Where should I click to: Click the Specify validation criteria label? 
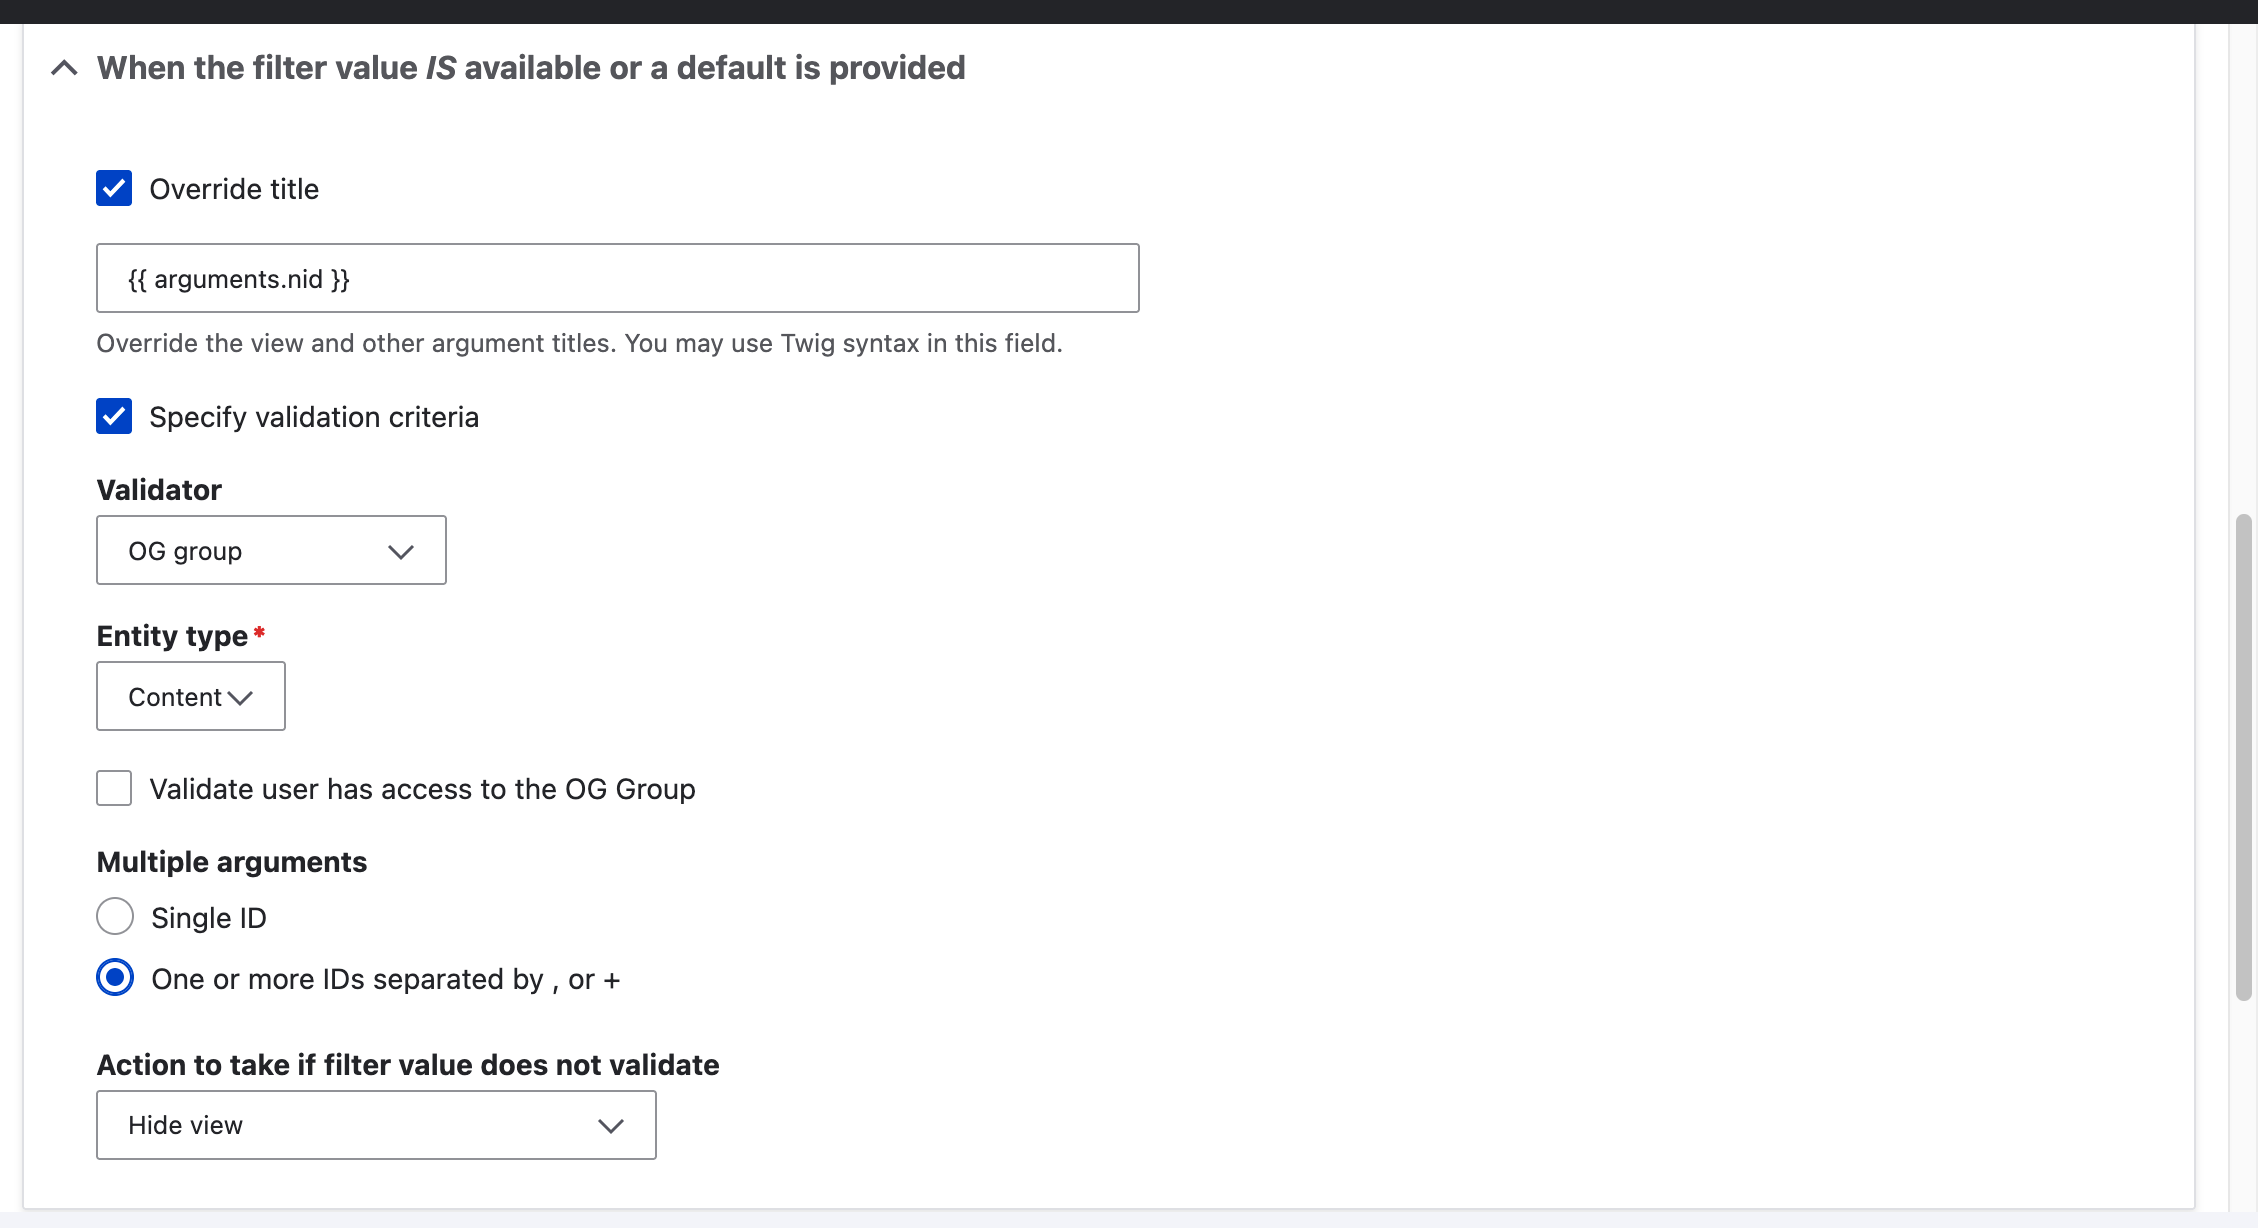pyautogui.click(x=314, y=417)
